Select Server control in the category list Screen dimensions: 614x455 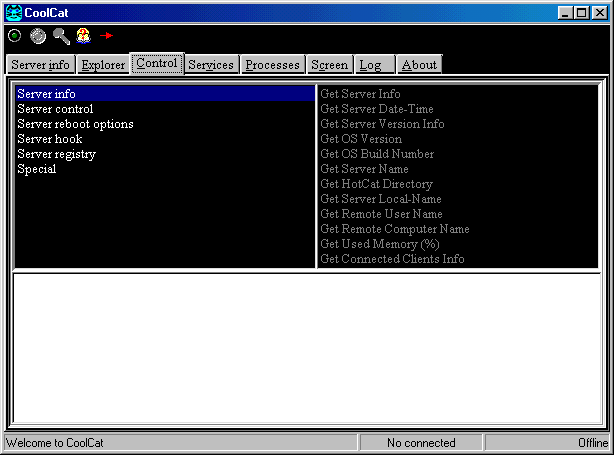(55, 109)
